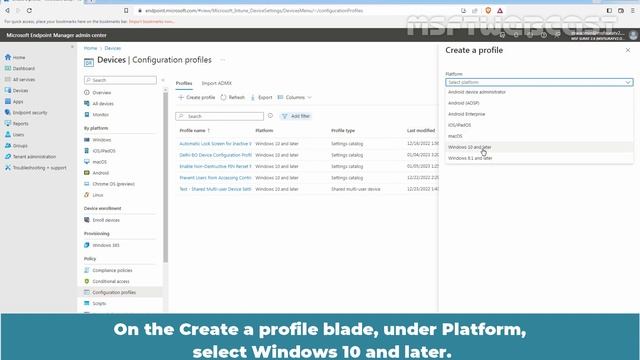Open Prevent Users from Accessing Control profile
The image size is (640, 360).
[216, 178]
